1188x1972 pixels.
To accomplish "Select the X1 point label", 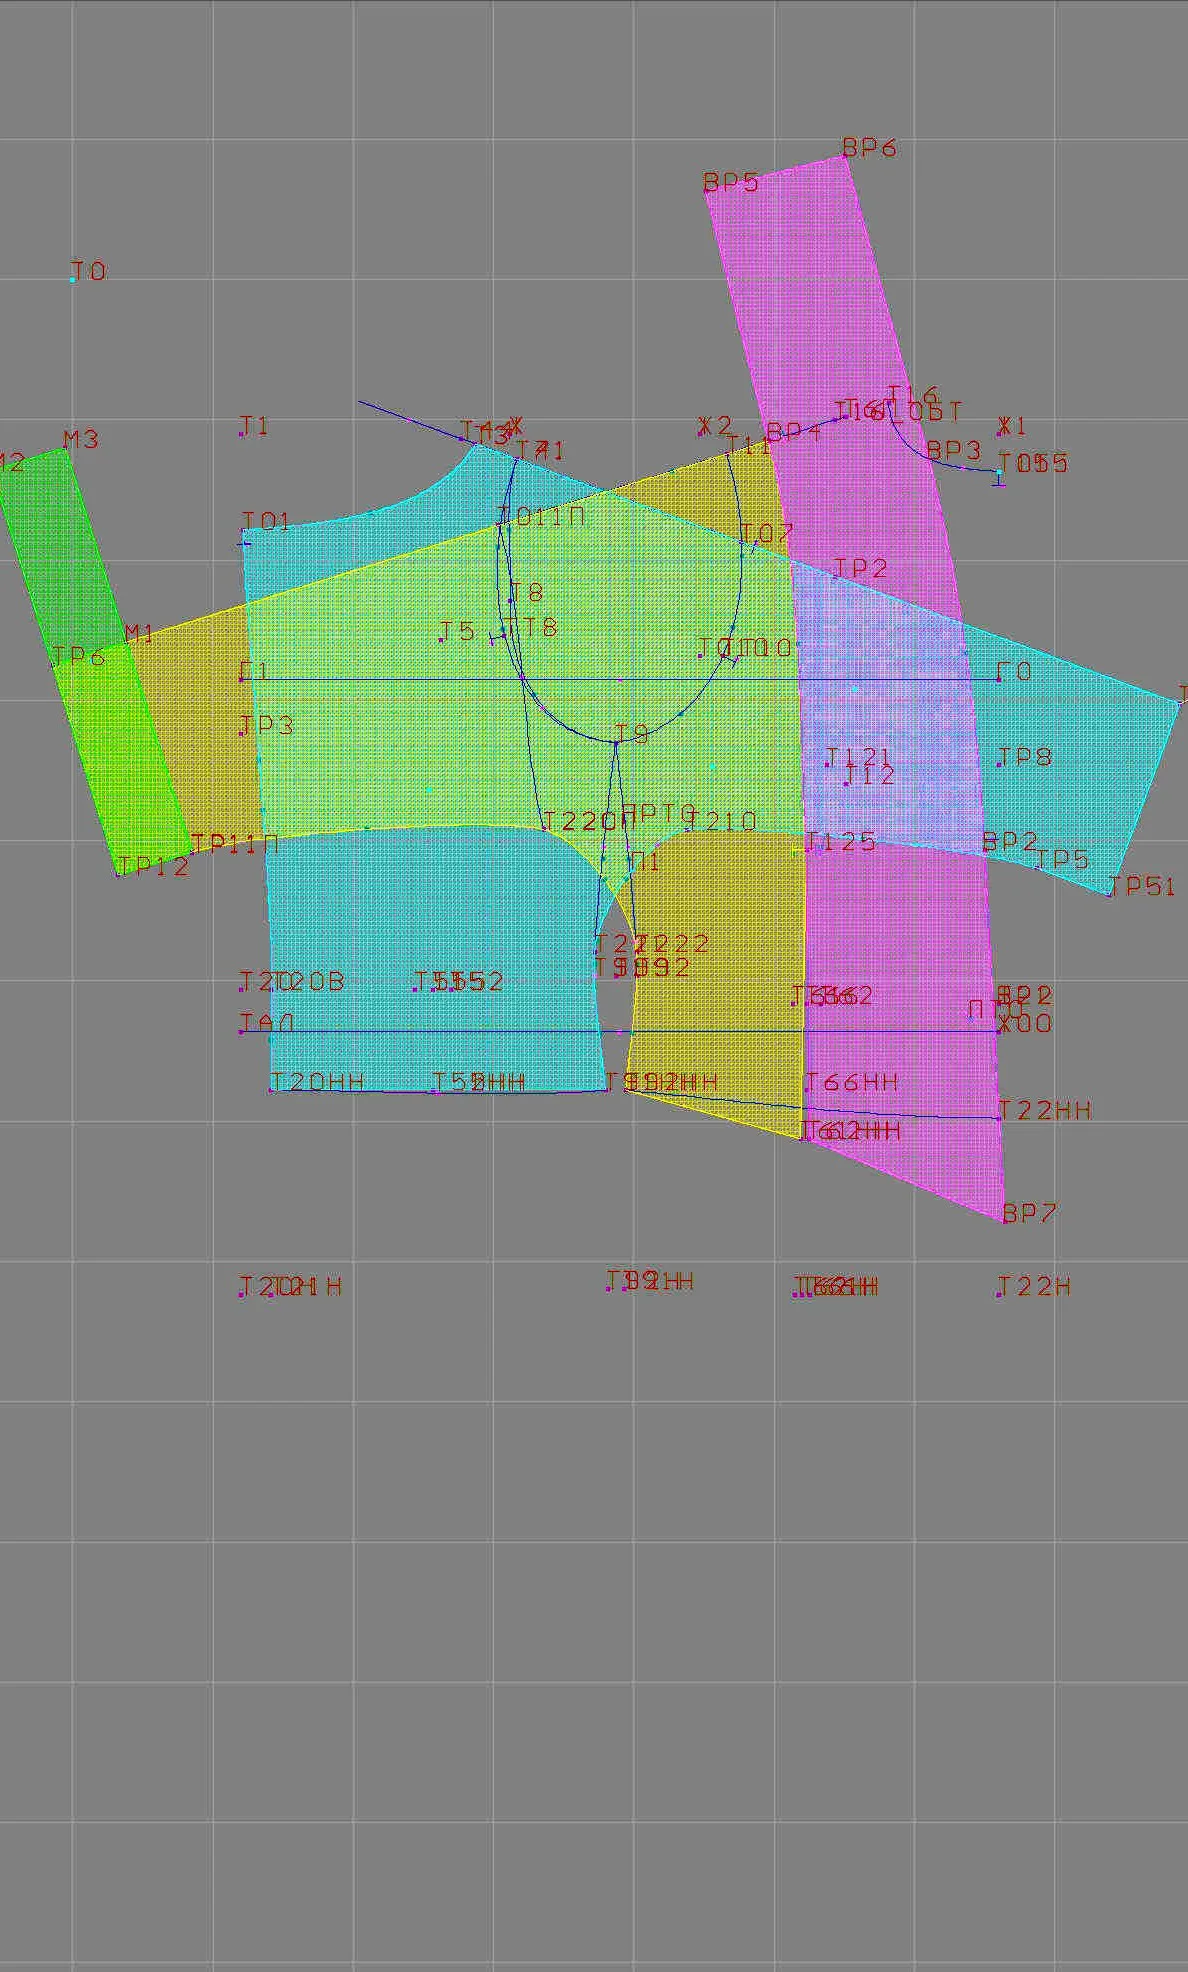I will click(x=1012, y=426).
